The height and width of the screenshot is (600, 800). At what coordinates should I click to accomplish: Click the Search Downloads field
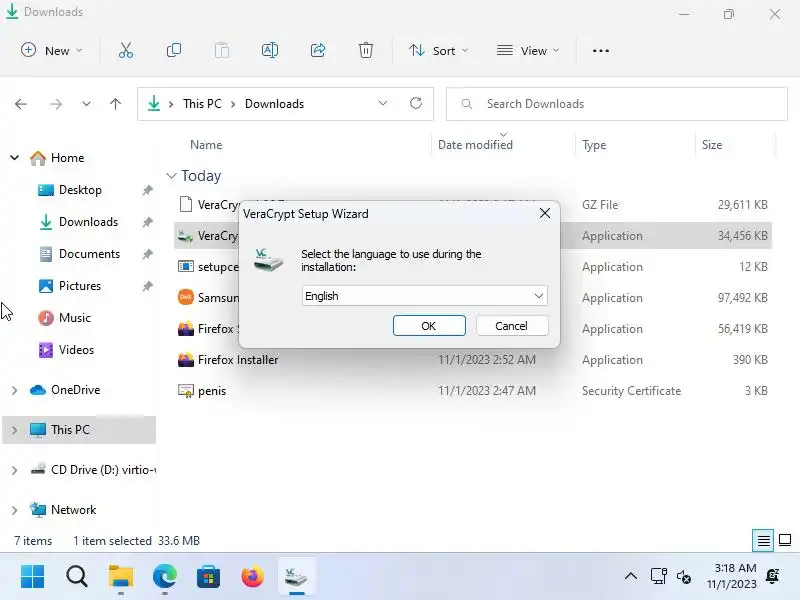[x=616, y=104]
